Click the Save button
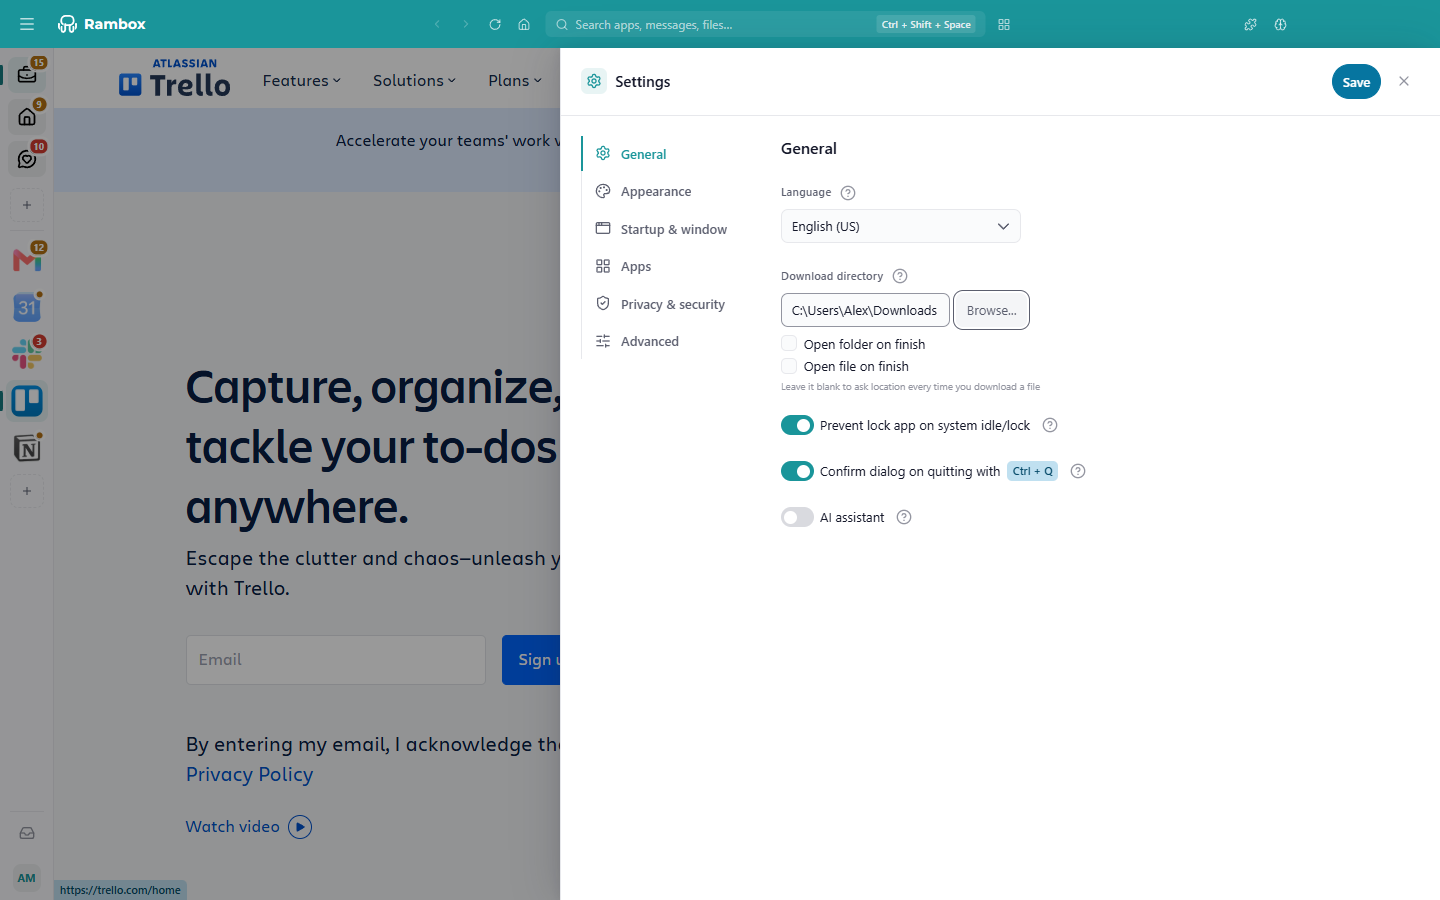The width and height of the screenshot is (1440, 900). click(1356, 82)
